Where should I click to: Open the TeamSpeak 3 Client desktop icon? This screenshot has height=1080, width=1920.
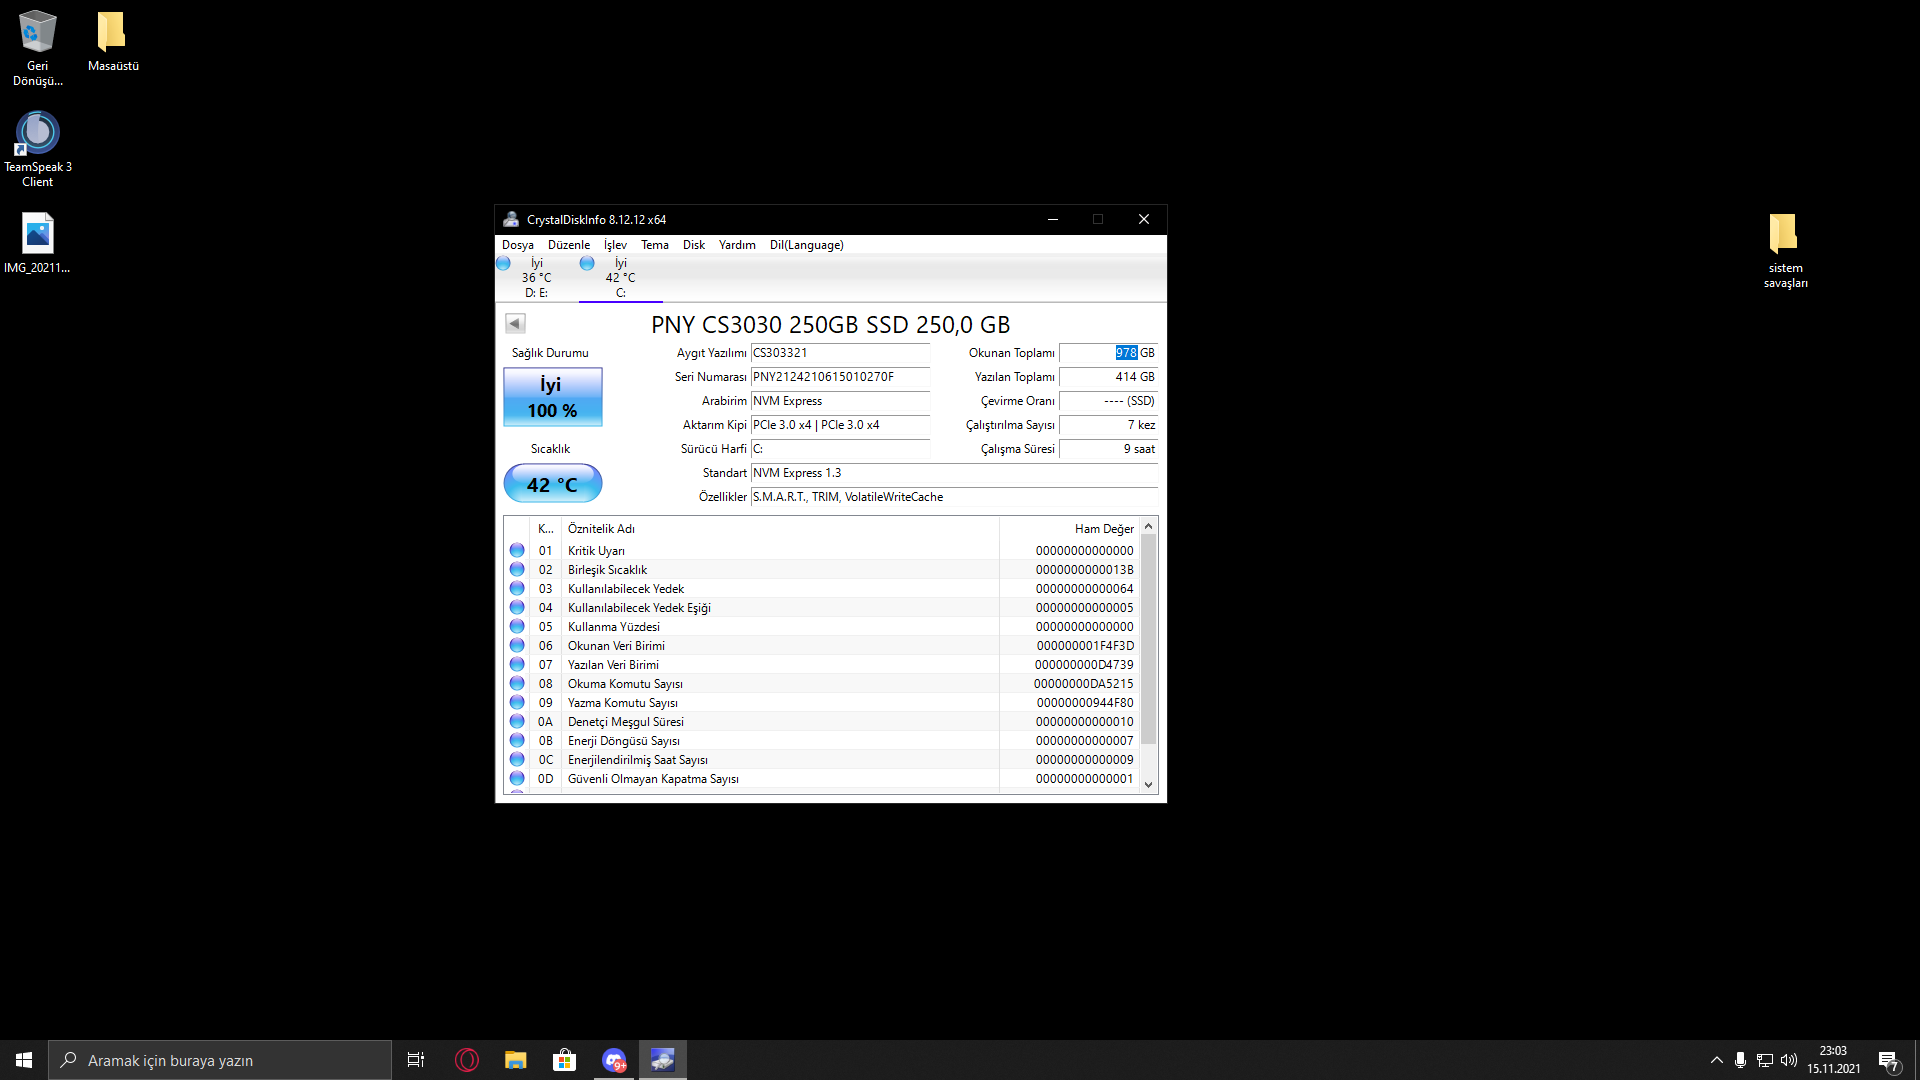(38, 148)
